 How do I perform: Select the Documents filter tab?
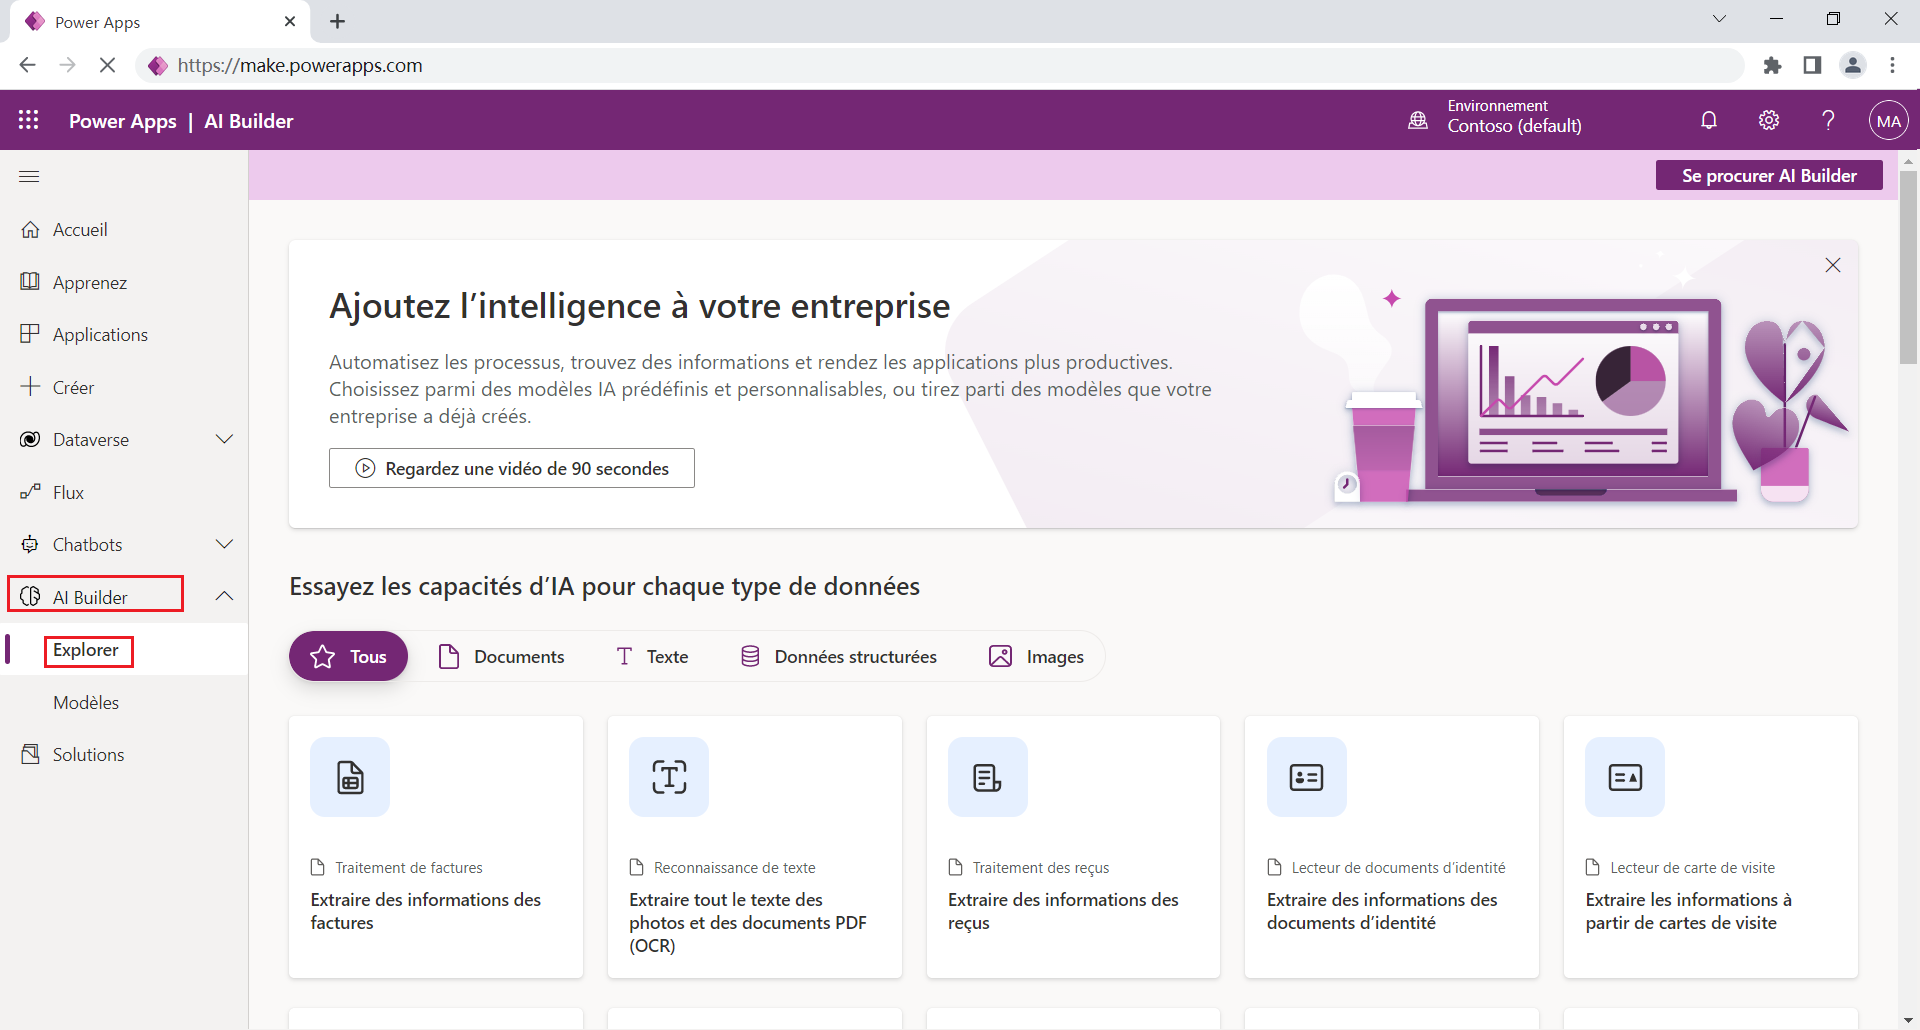[x=501, y=656]
